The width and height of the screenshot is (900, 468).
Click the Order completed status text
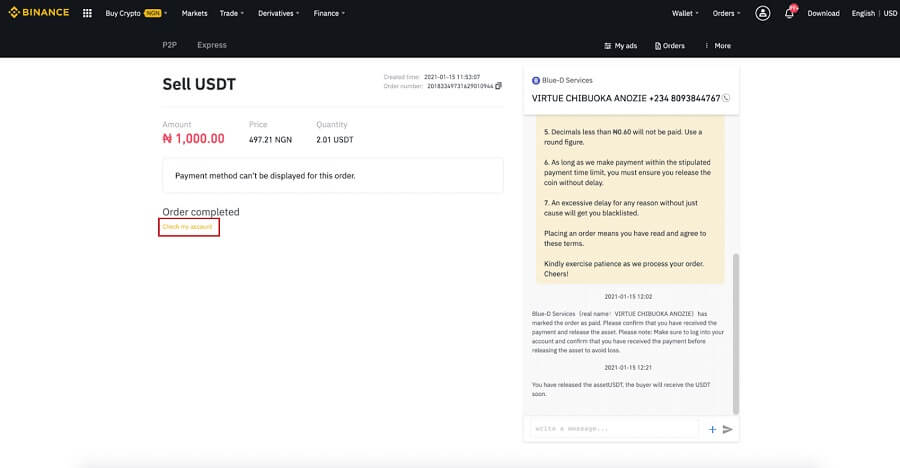click(x=201, y=212)
